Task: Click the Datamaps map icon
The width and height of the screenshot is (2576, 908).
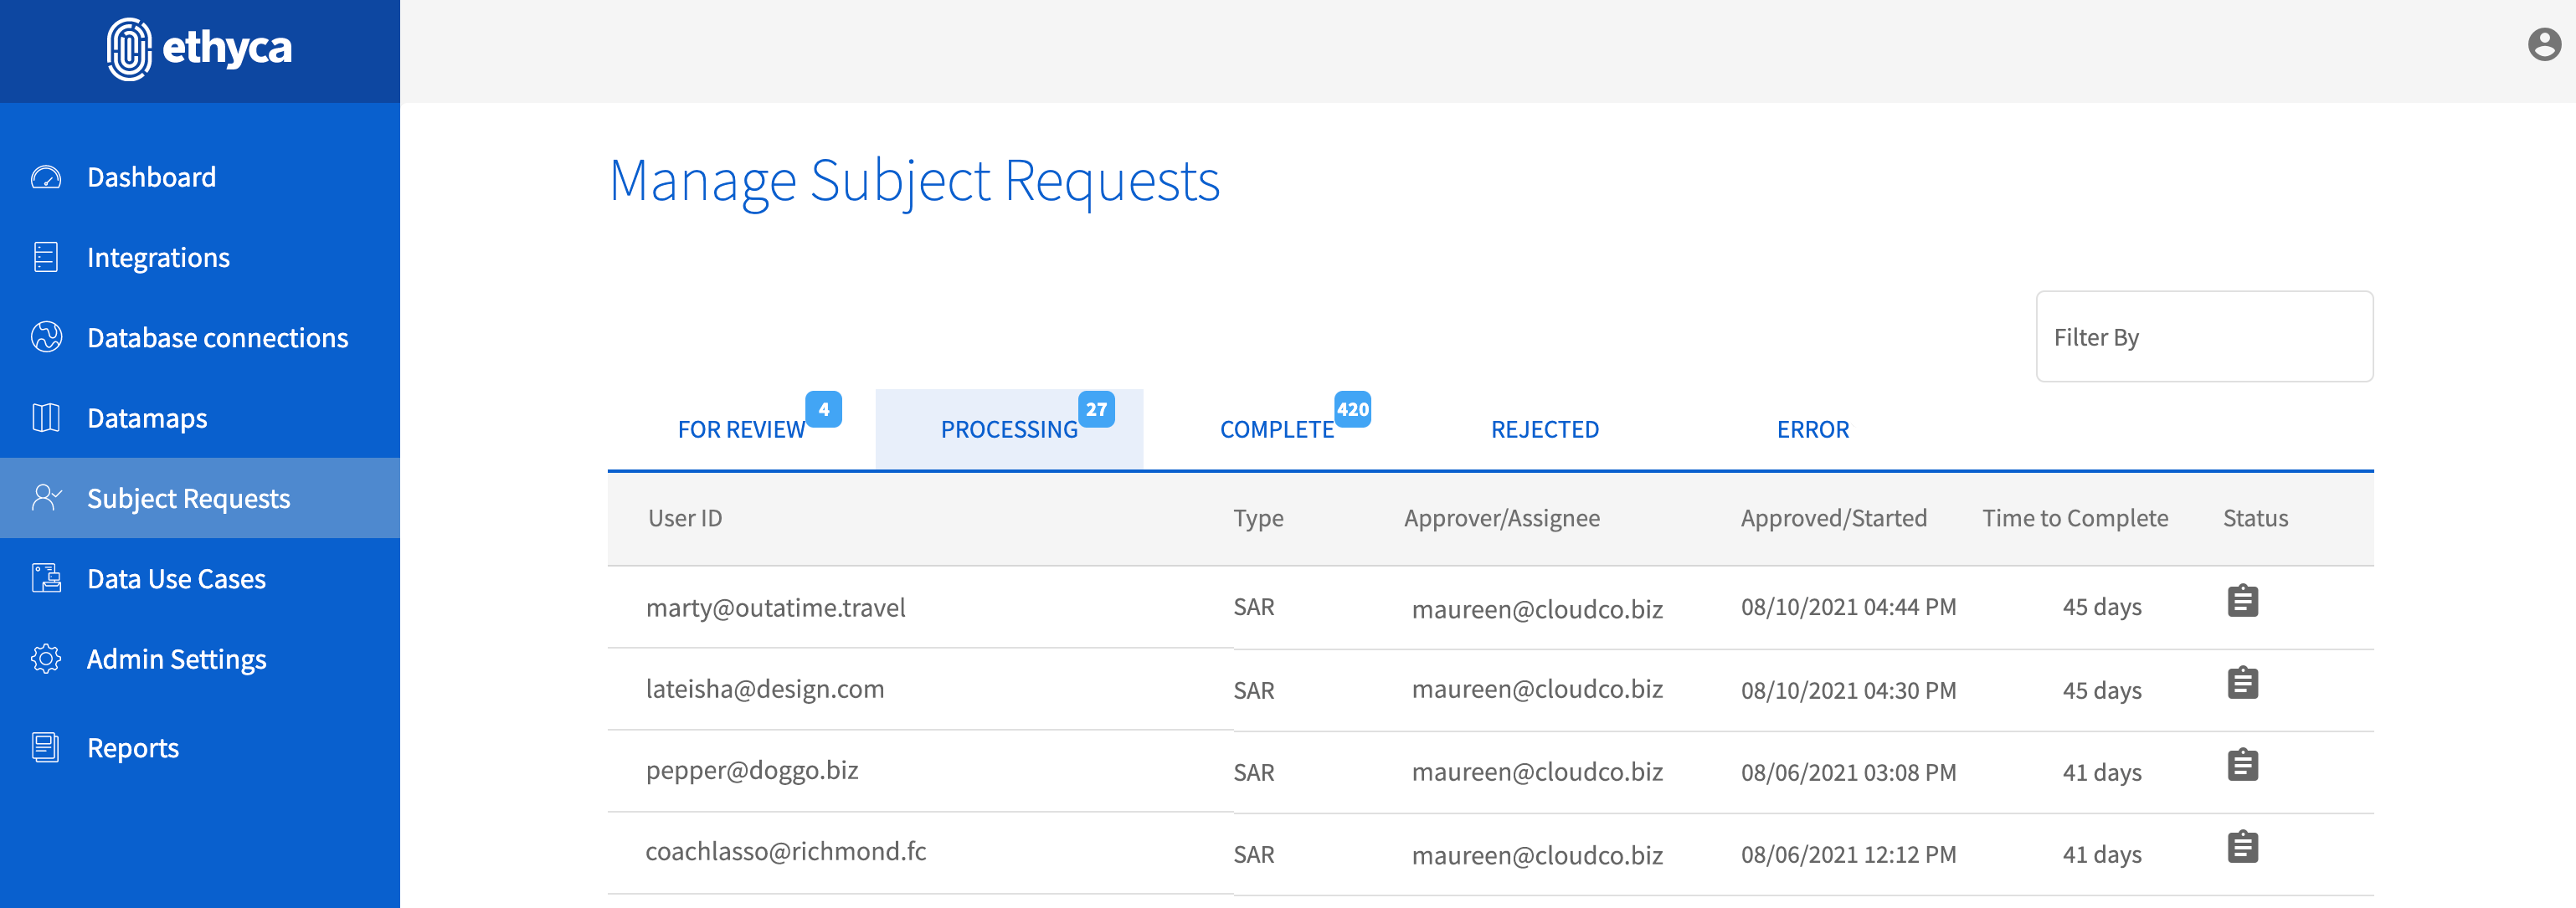Action: pyautogui.click(x=46, y=417)
